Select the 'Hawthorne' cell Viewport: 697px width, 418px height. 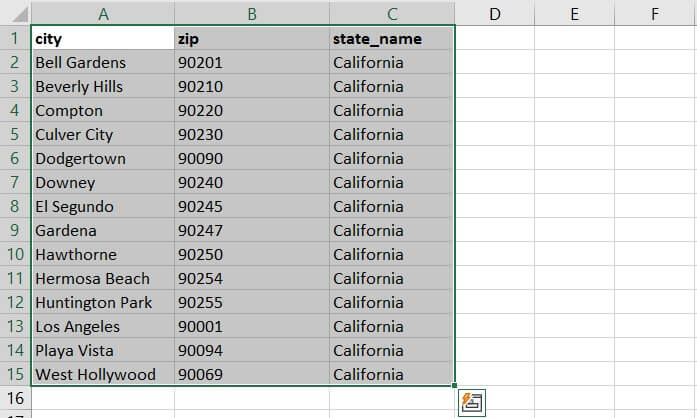click(x=103, y=254)
